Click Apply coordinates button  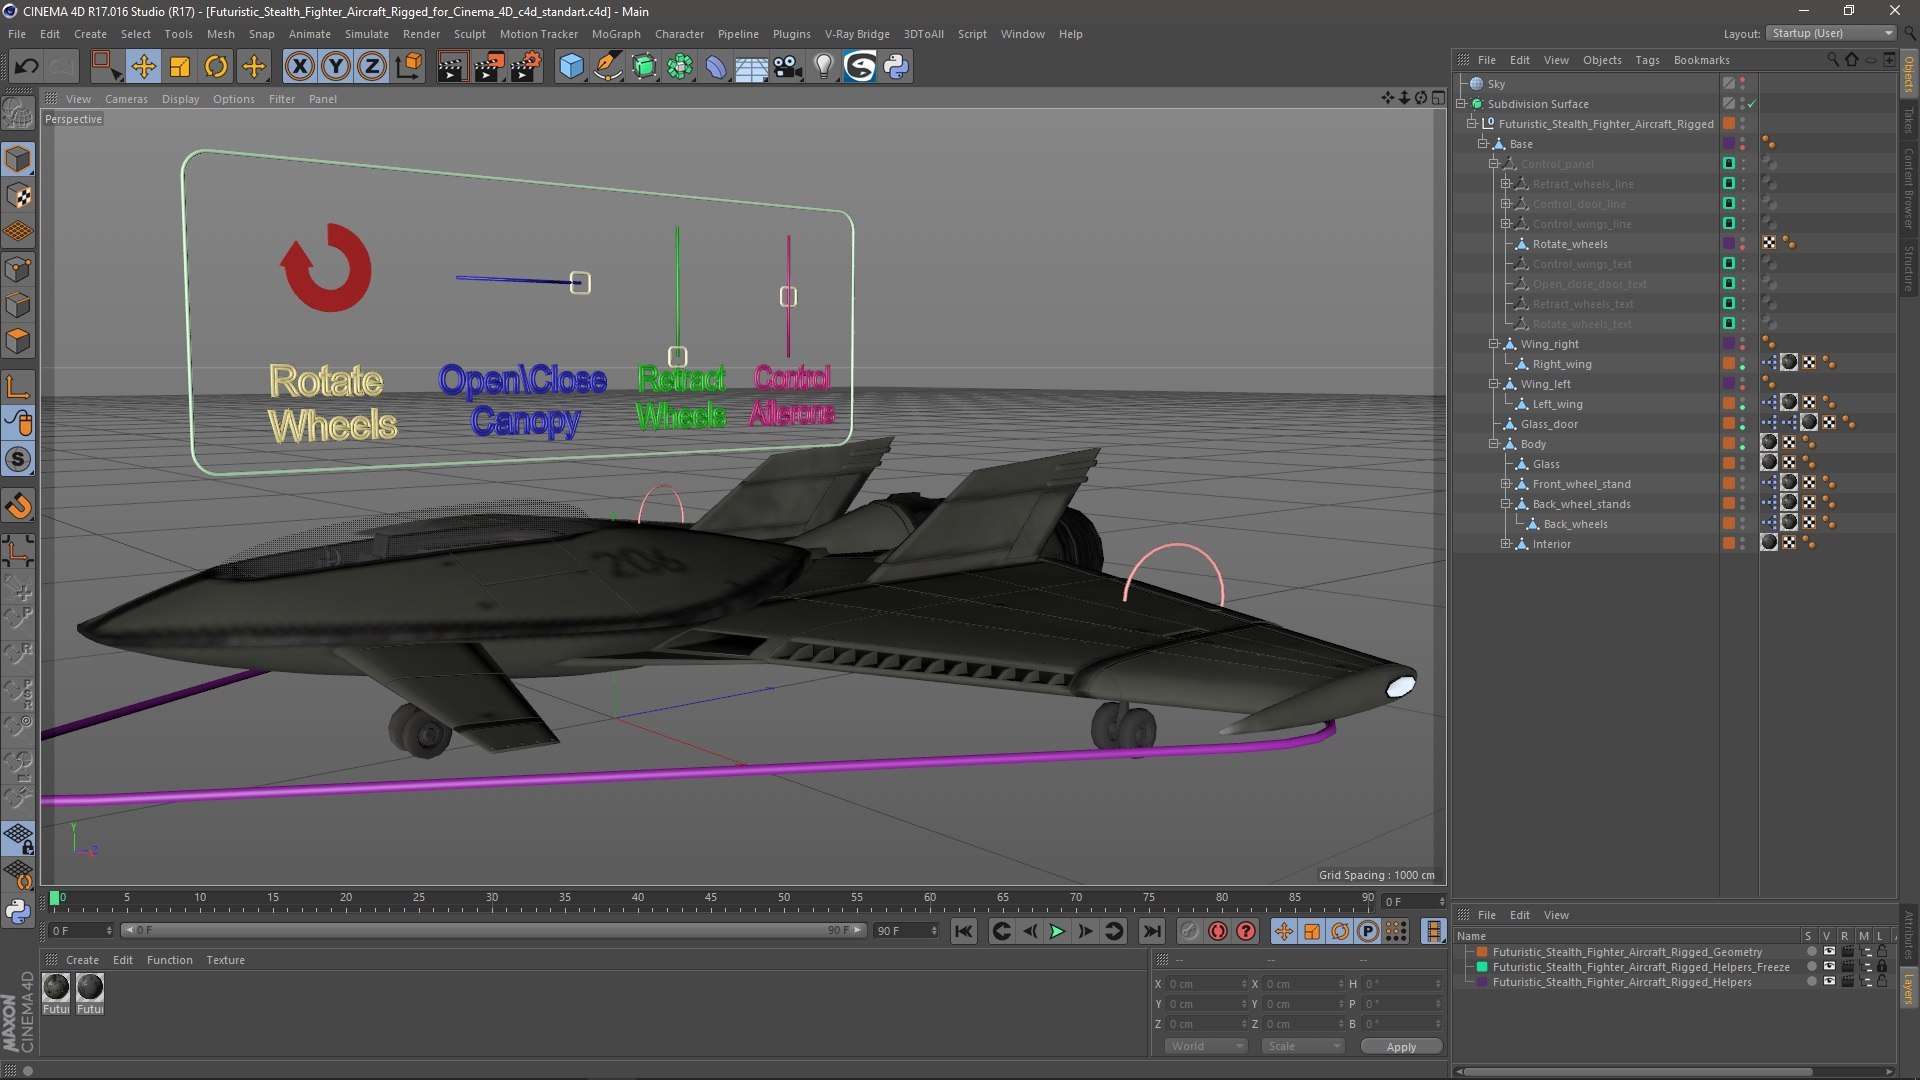click(x=1401, y=1046)
